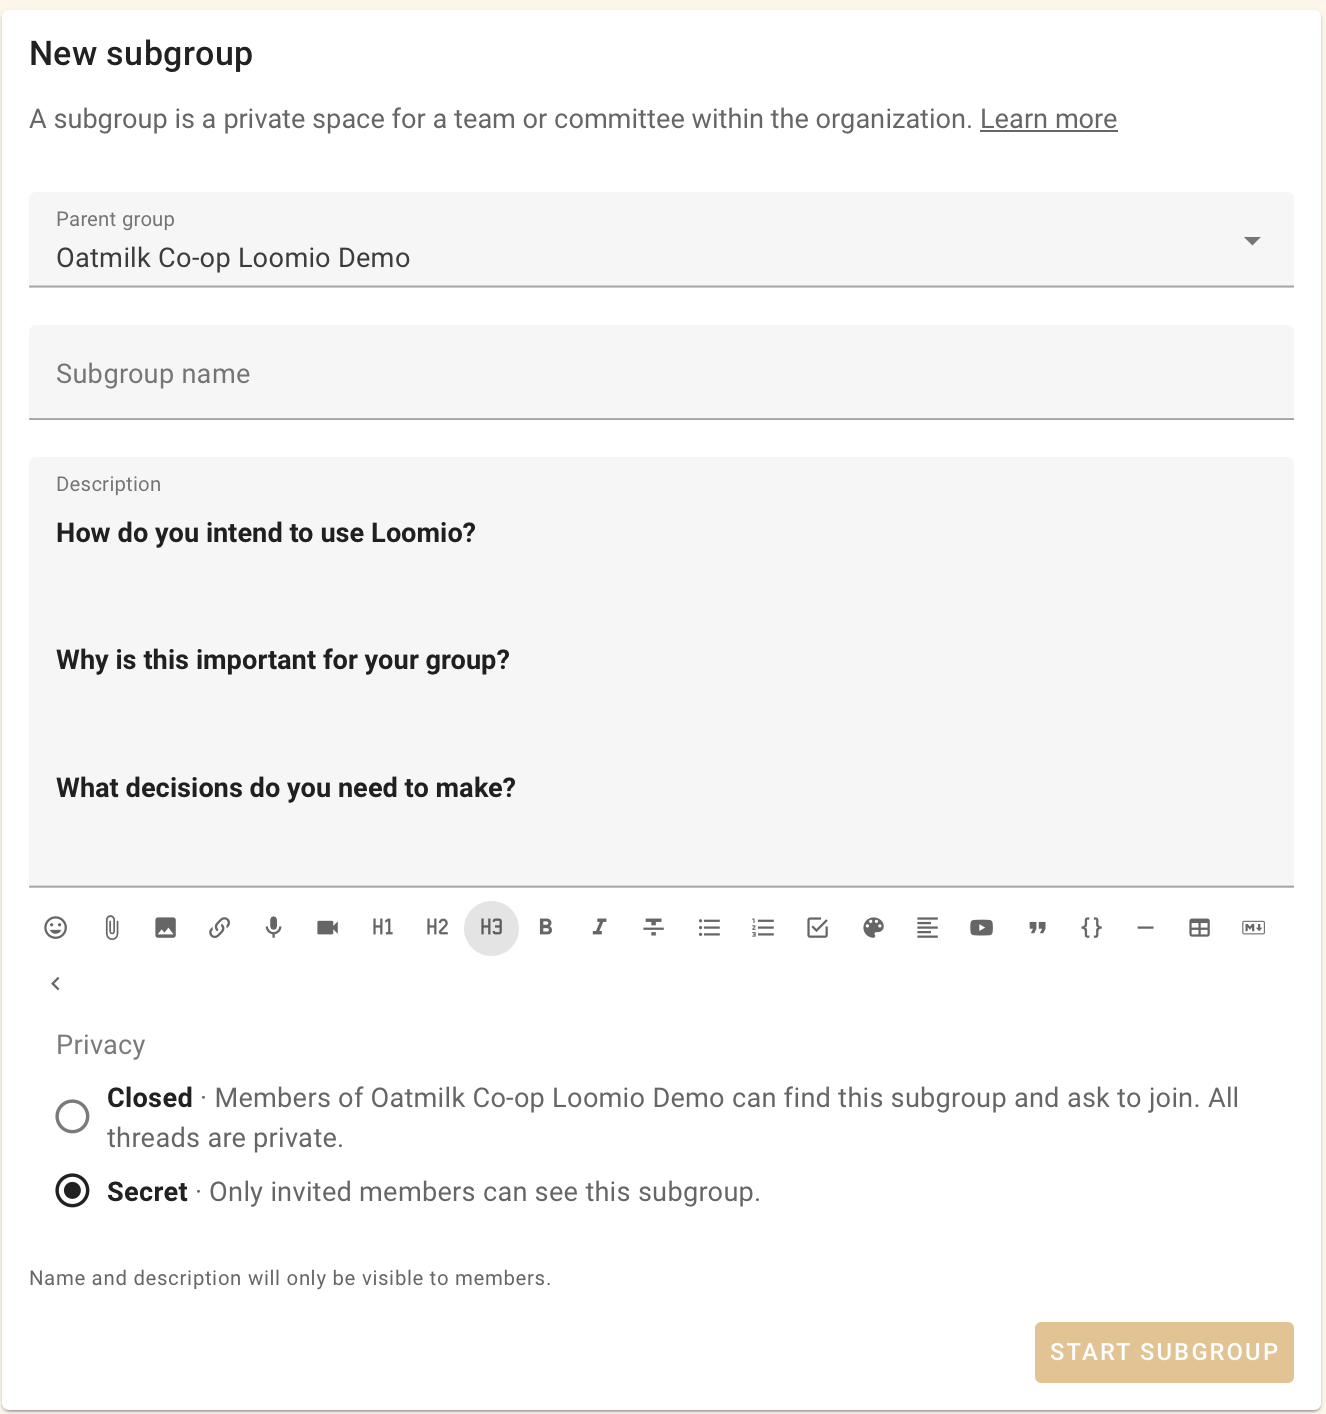1326x1414 pixels.
Task: Select the Closed privacy option
Action: 72,1116
